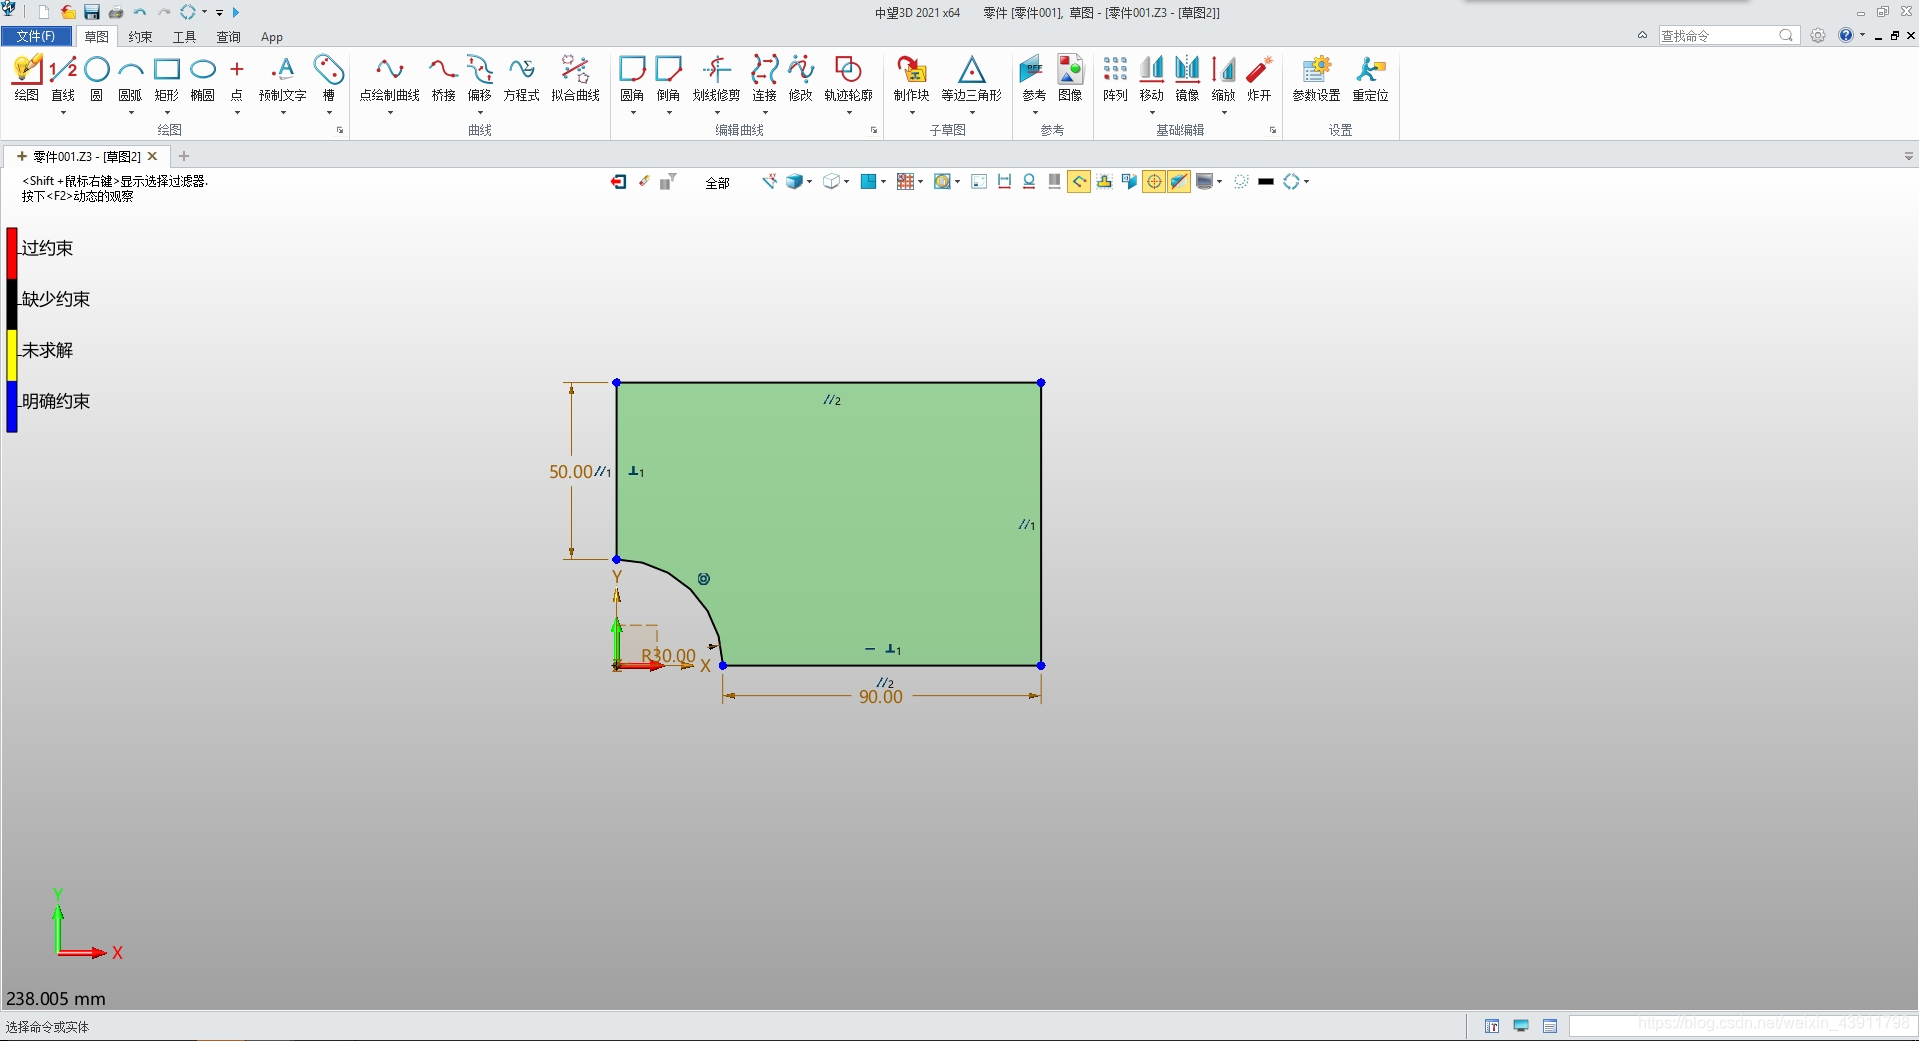Add a new document tab with plus
Screen dimensions: 1919x1041
(x=184, y=156)
